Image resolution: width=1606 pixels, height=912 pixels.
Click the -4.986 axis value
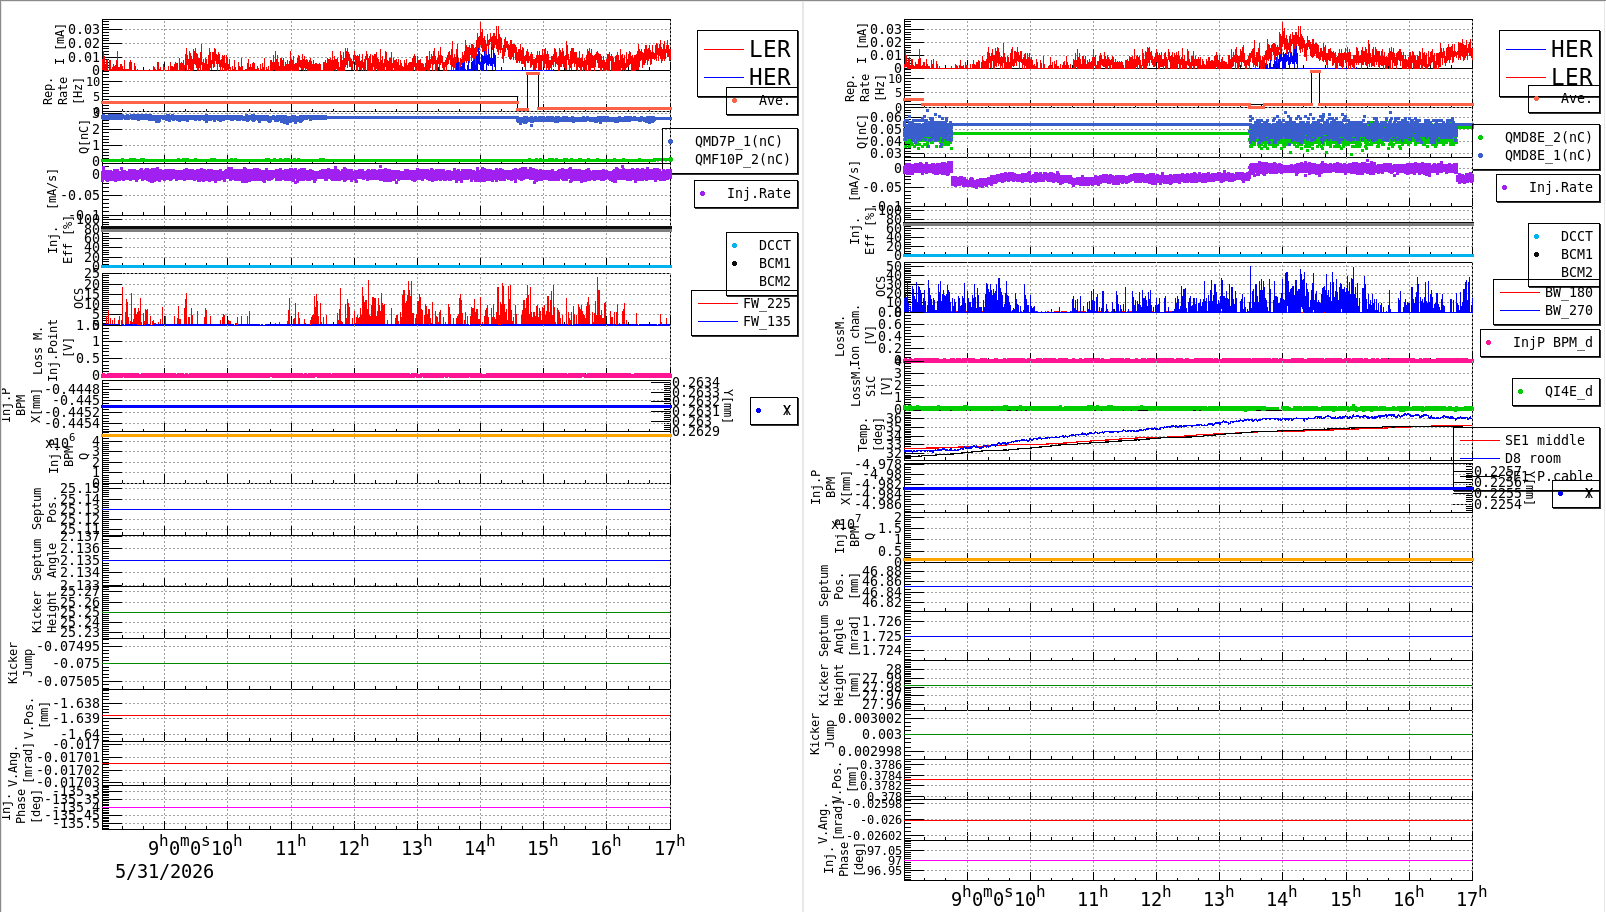pos(878,503)
